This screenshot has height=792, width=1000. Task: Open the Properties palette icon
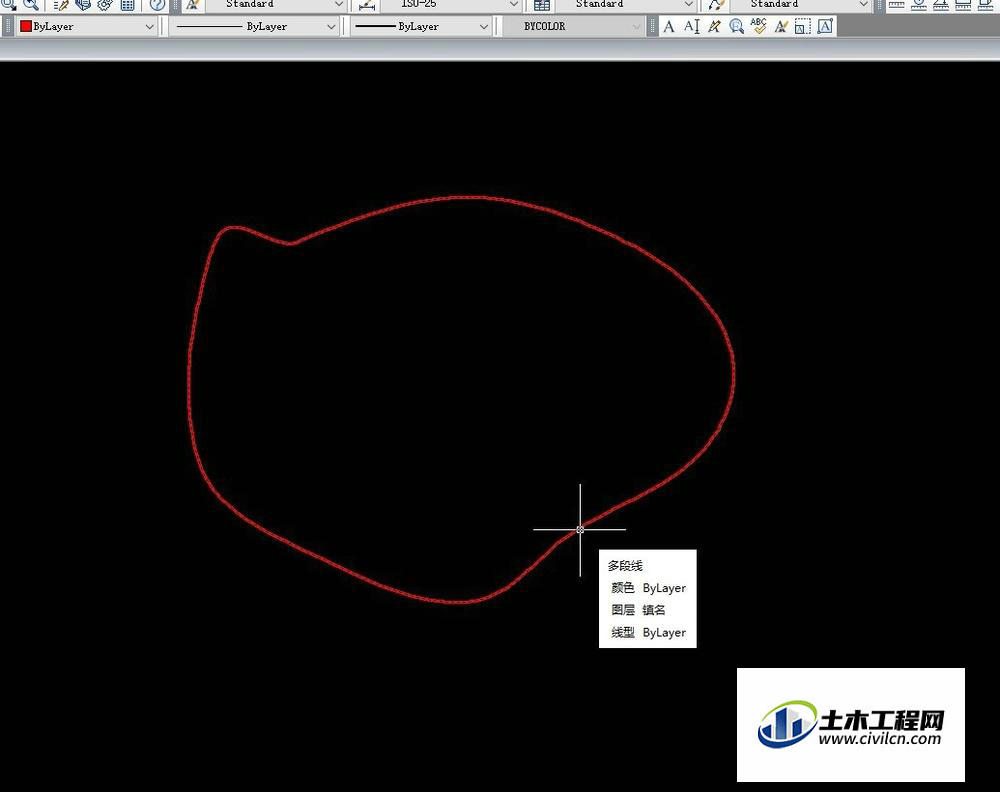pyautogui.click(x=61, y=4)
